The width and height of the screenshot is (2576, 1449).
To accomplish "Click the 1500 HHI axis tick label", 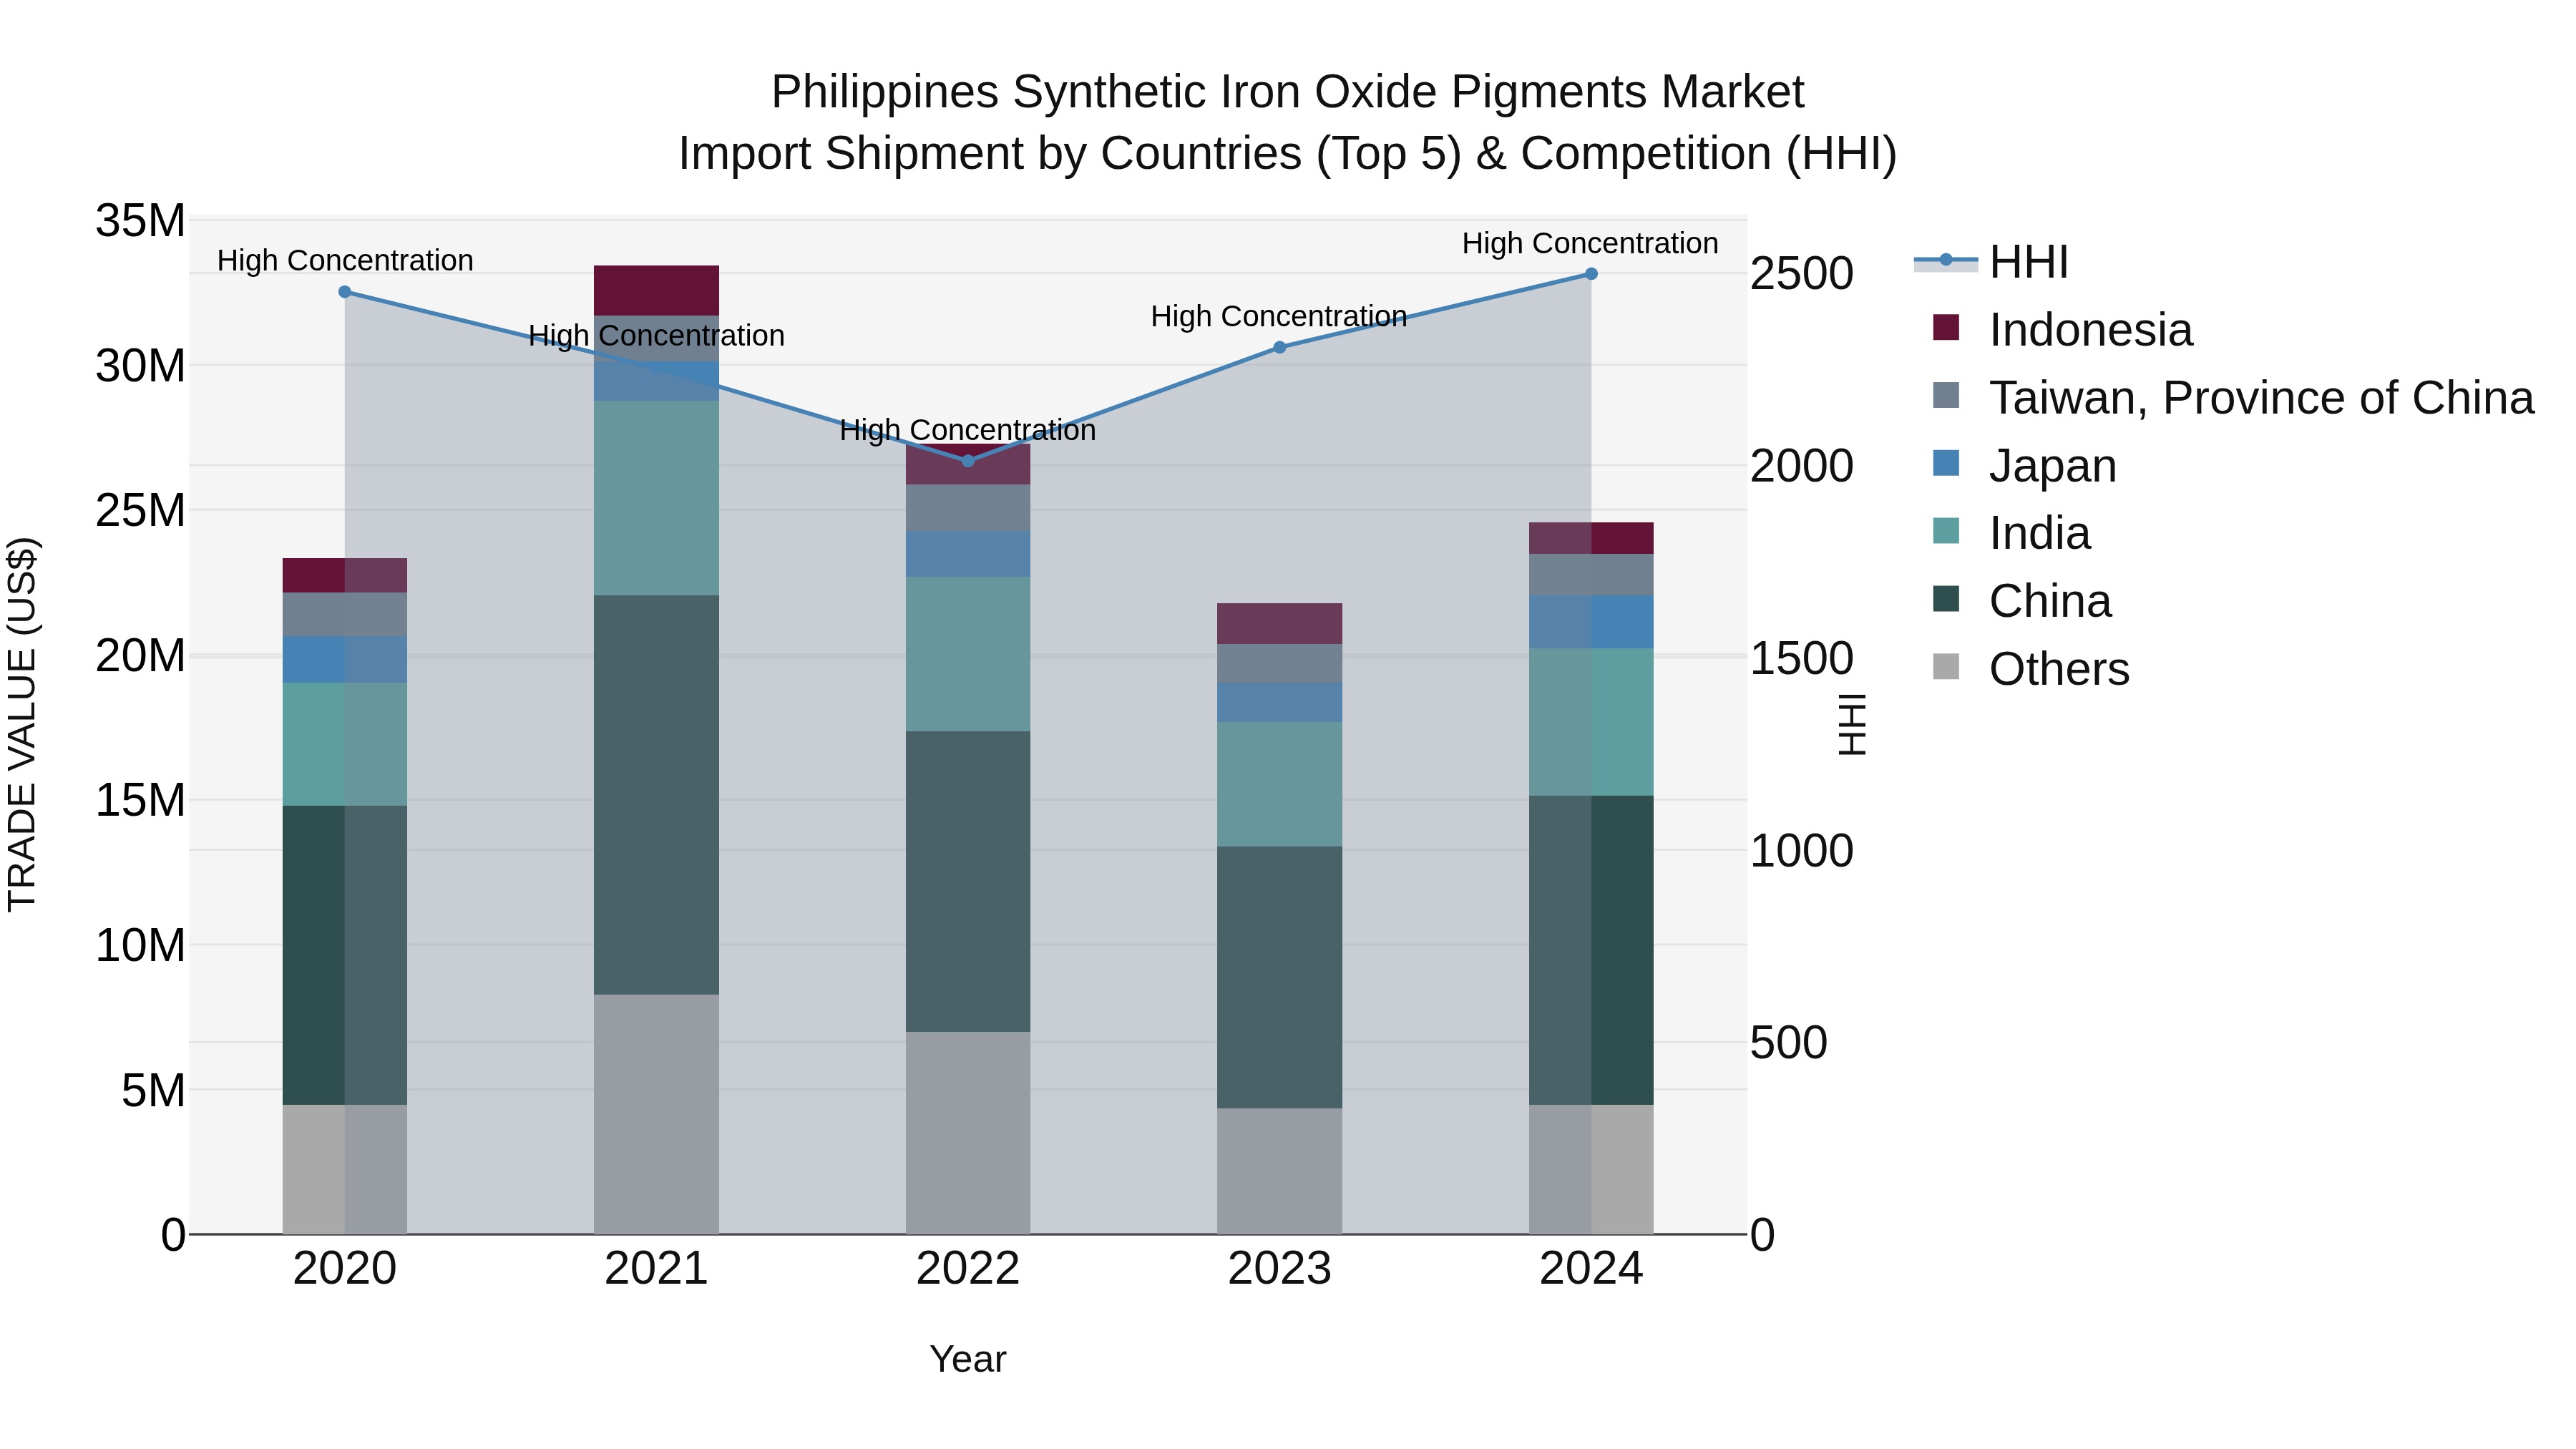I will point(1802,659).
